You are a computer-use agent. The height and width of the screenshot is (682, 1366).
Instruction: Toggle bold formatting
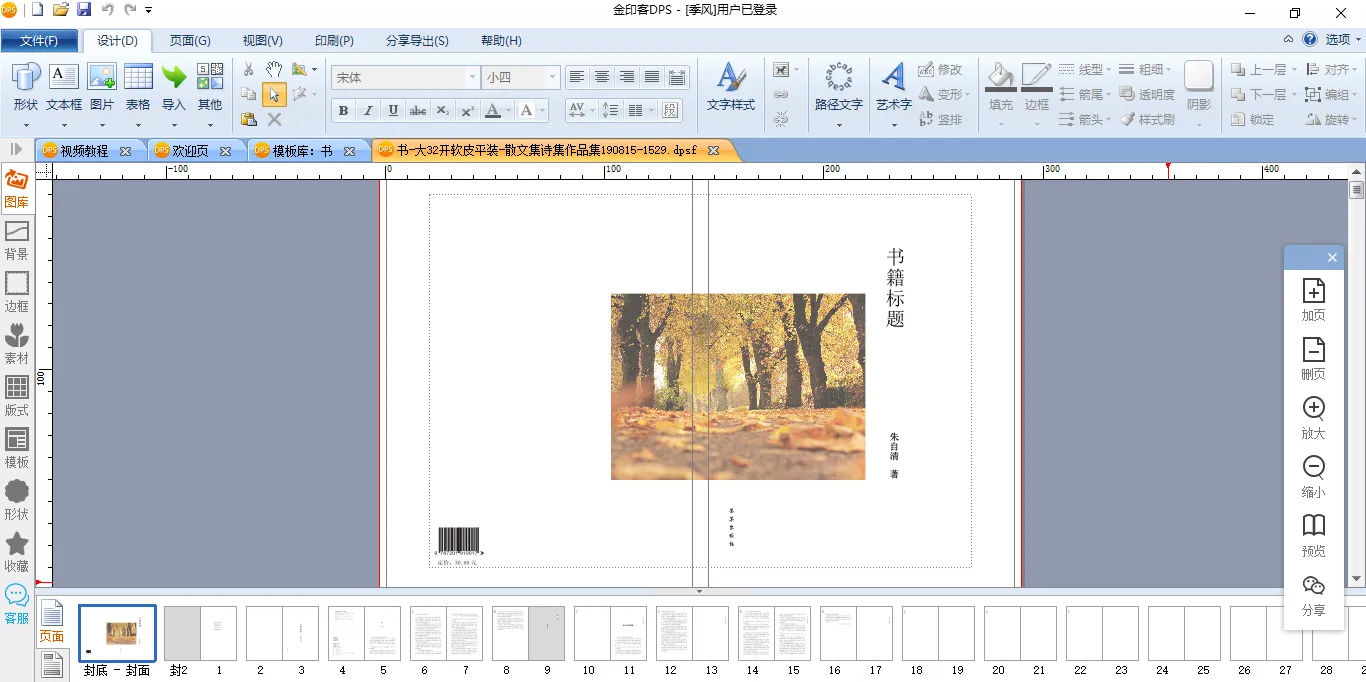coord(344,111)
